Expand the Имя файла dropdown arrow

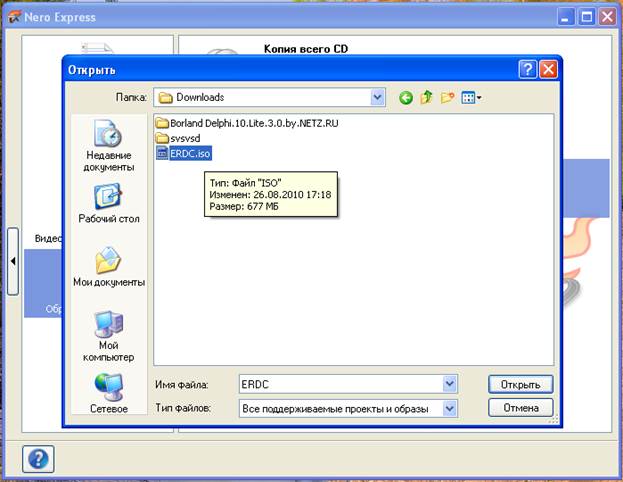(x=449, y=384)
